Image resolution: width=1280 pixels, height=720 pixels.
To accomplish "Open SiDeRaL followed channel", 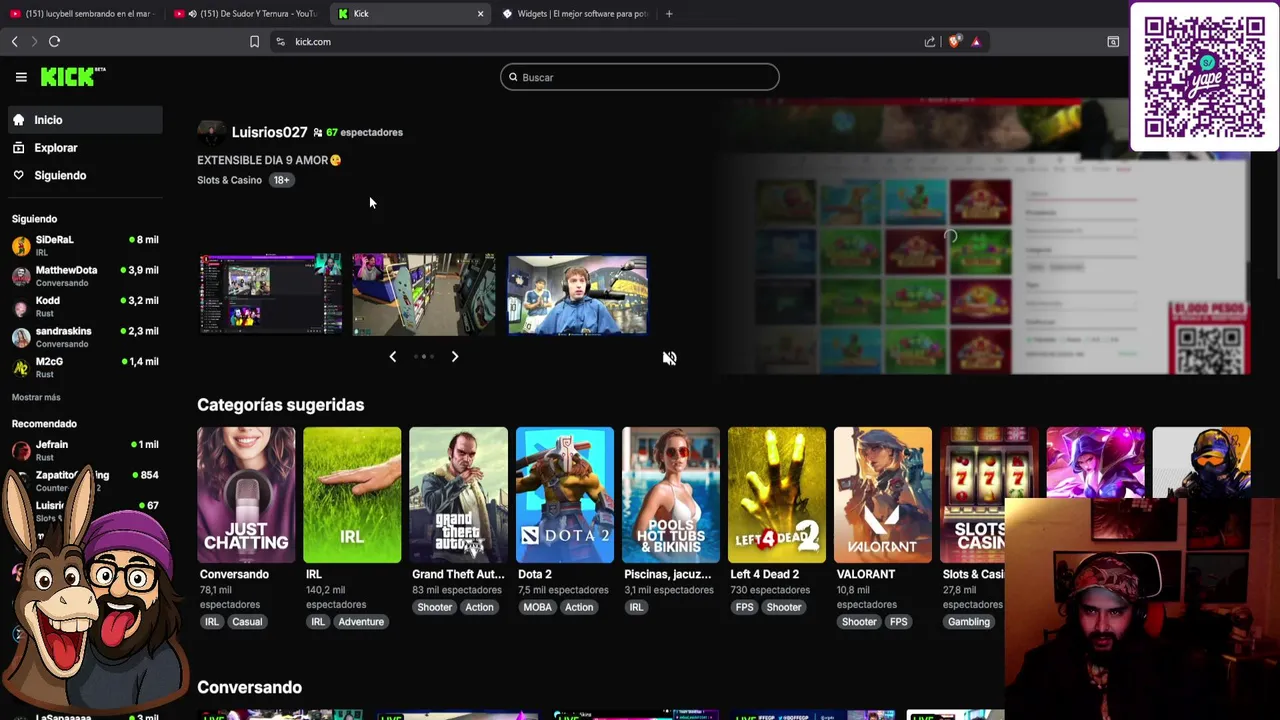I will (x=84, y=245).
